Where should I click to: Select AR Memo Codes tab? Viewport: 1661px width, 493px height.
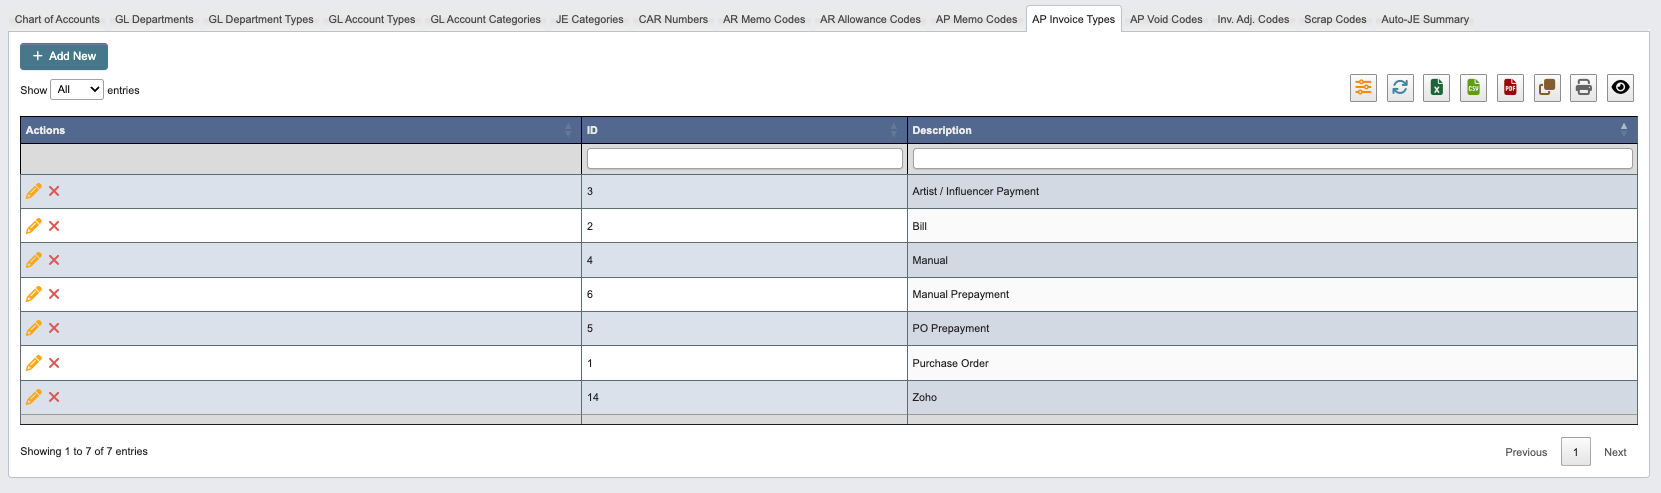coord(764,19)
